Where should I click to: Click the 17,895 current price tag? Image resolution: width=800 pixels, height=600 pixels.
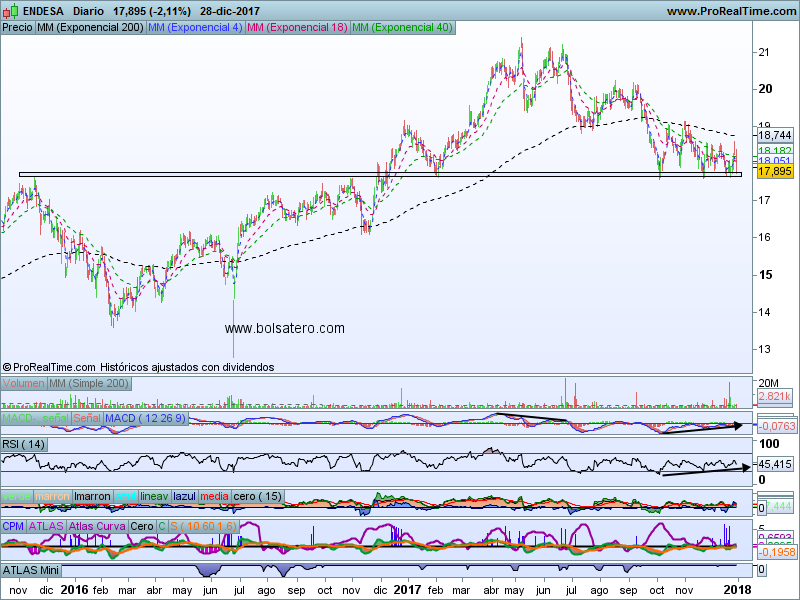(x=775, y=172)
